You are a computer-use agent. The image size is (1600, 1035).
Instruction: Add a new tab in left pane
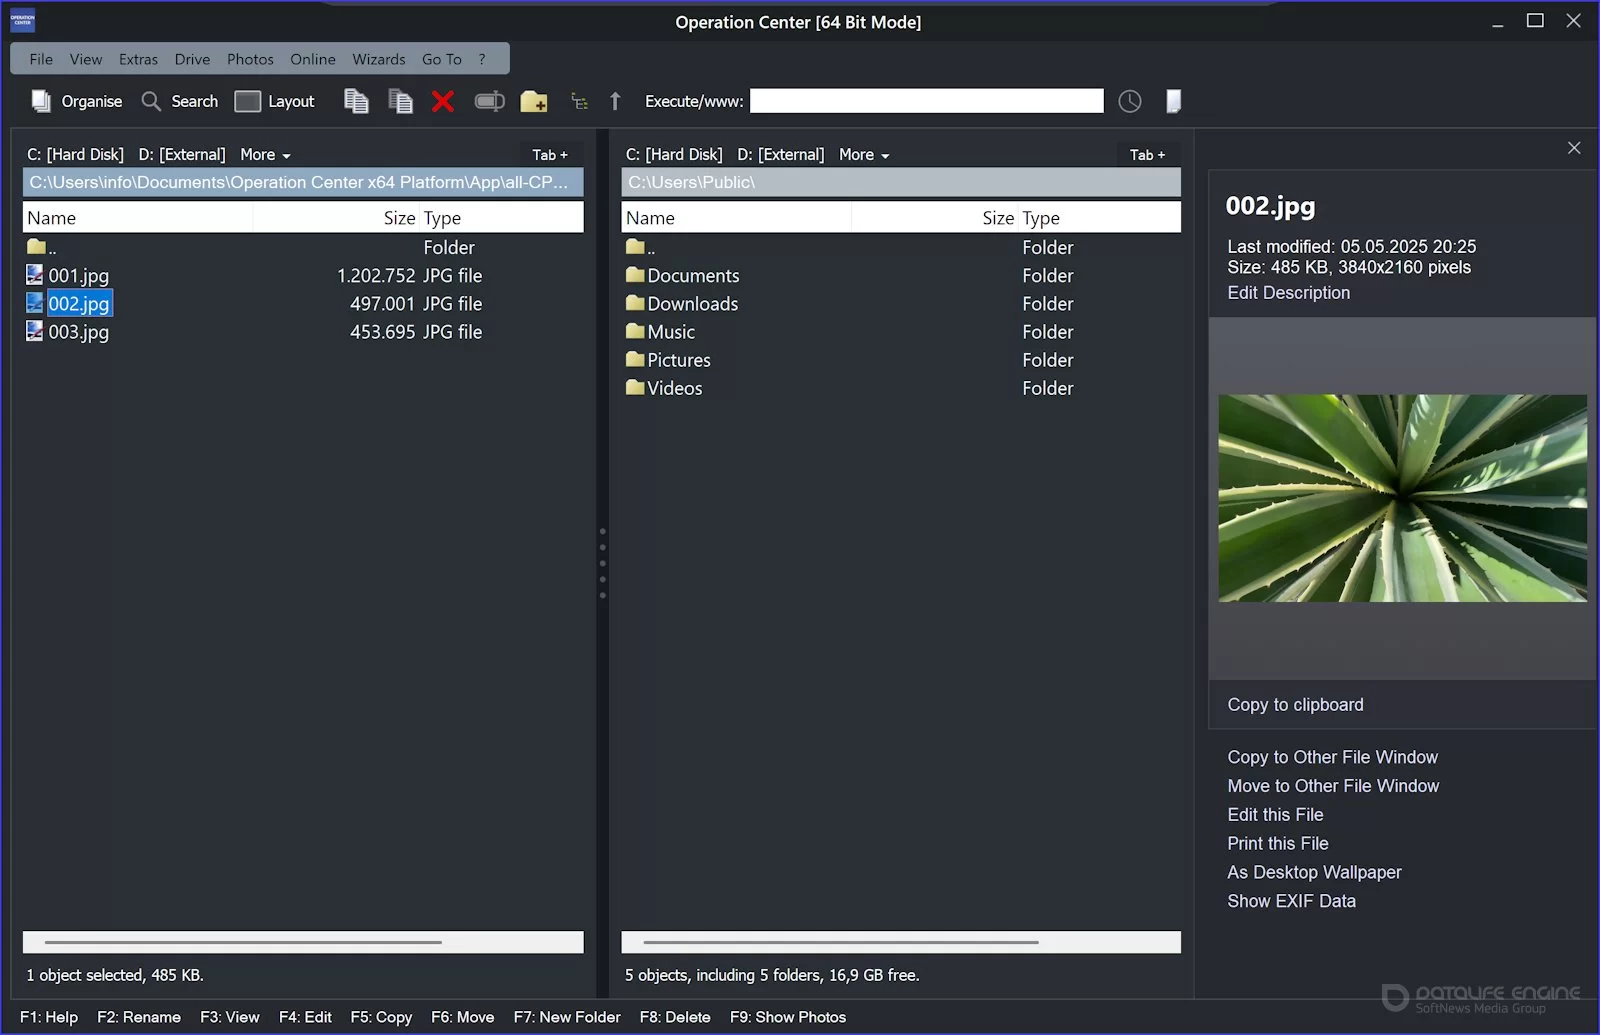coord(549,155)
